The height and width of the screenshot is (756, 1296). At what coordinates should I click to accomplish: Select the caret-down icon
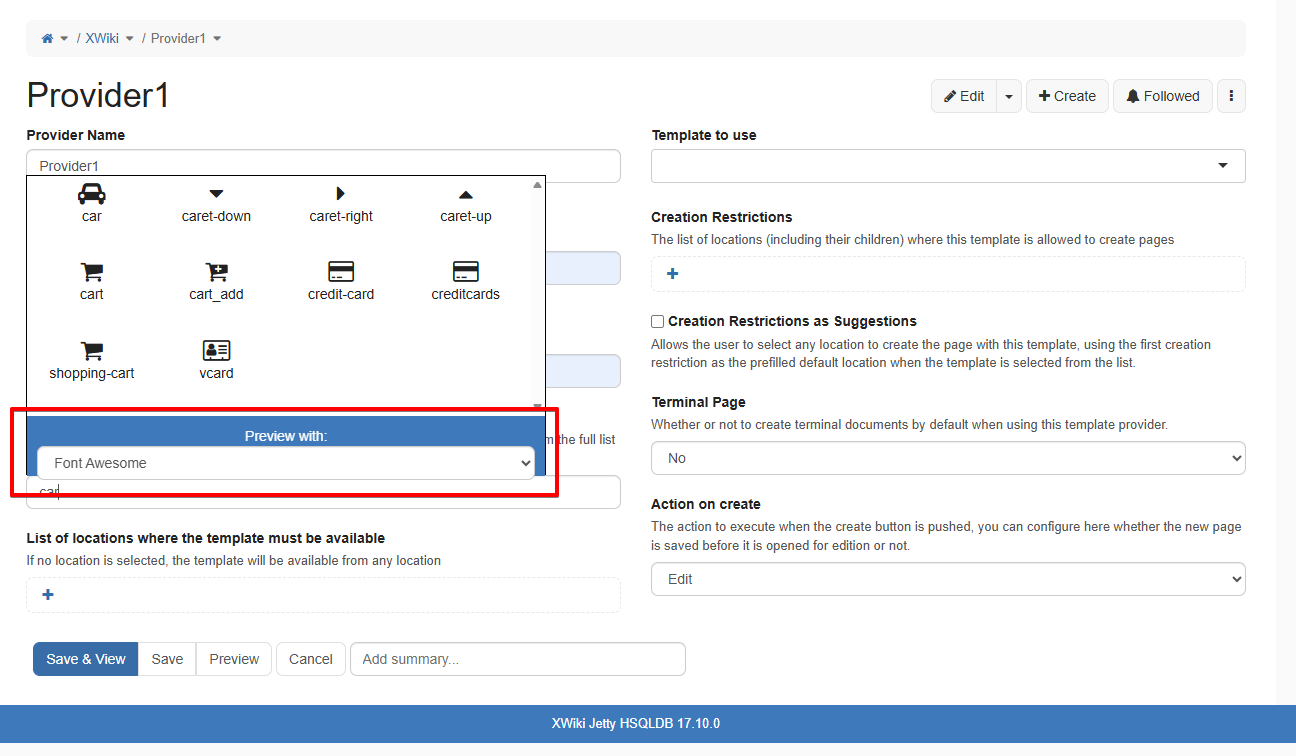(216, 195)
